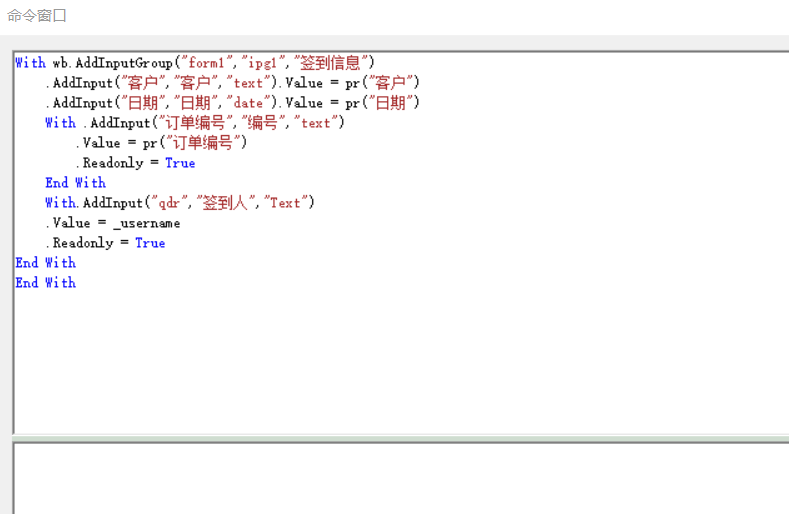Place cursor on the _username variable

pyautogui.click(x=147, y=223)
